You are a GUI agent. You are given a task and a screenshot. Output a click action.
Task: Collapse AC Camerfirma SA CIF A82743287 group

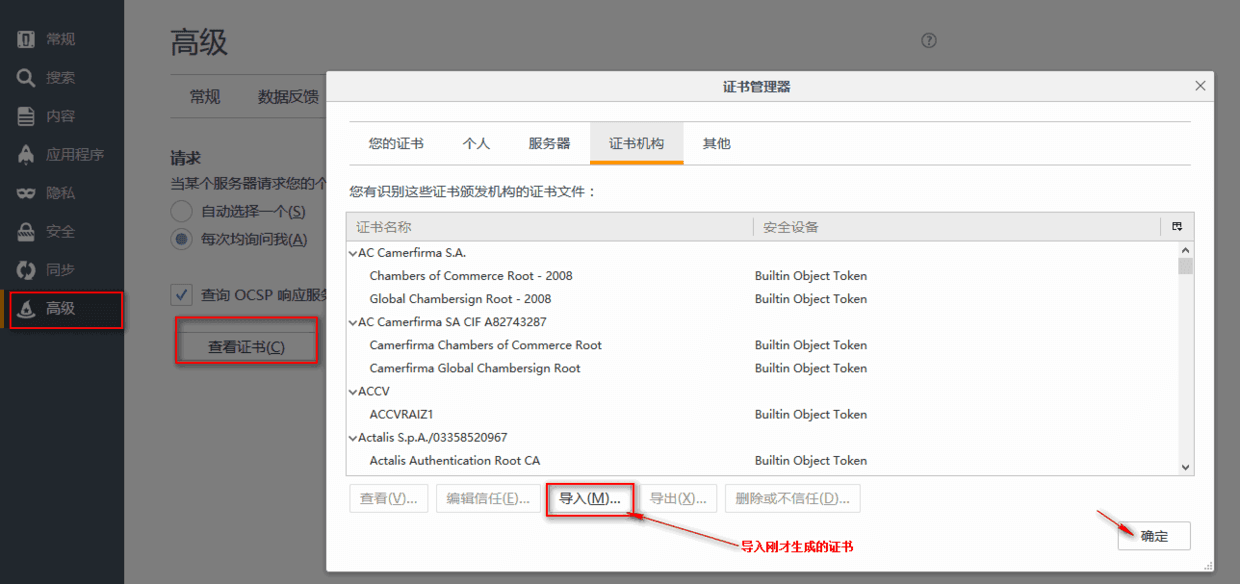[352, 322]
